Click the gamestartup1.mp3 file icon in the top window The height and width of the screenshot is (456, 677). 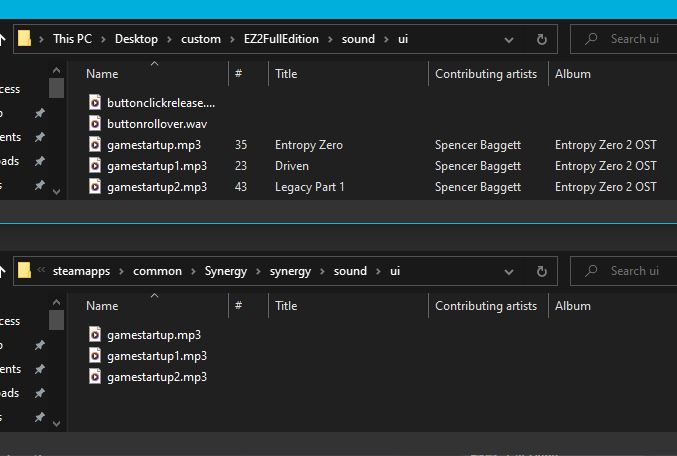click(x=95, y=166)
